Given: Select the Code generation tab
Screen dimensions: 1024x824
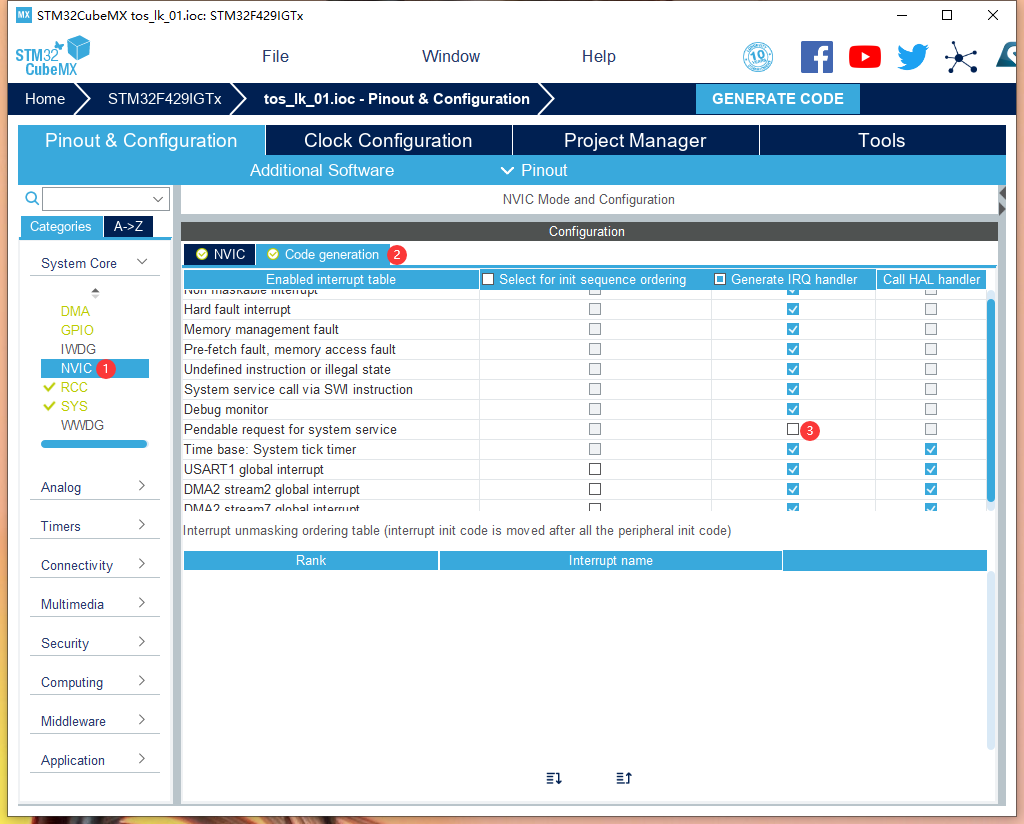Looking at the screenshot, I should click(323, 255).
